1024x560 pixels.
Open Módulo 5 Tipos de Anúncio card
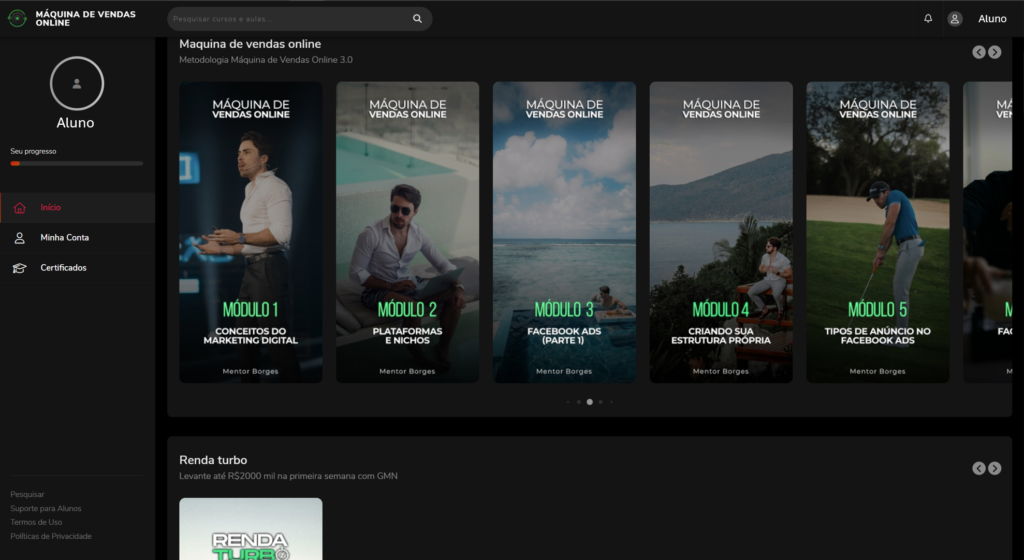pos(877,232)
